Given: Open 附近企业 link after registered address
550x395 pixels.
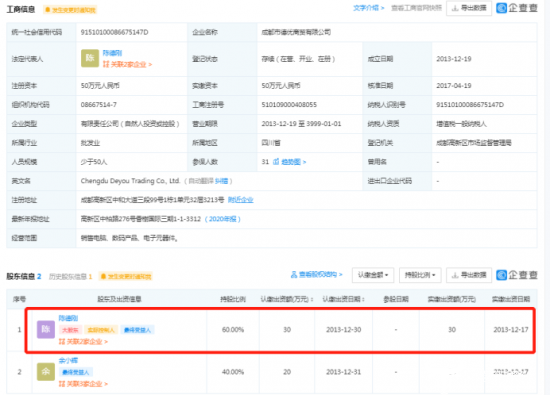Looking at the screenshot, I should (241, 200).
